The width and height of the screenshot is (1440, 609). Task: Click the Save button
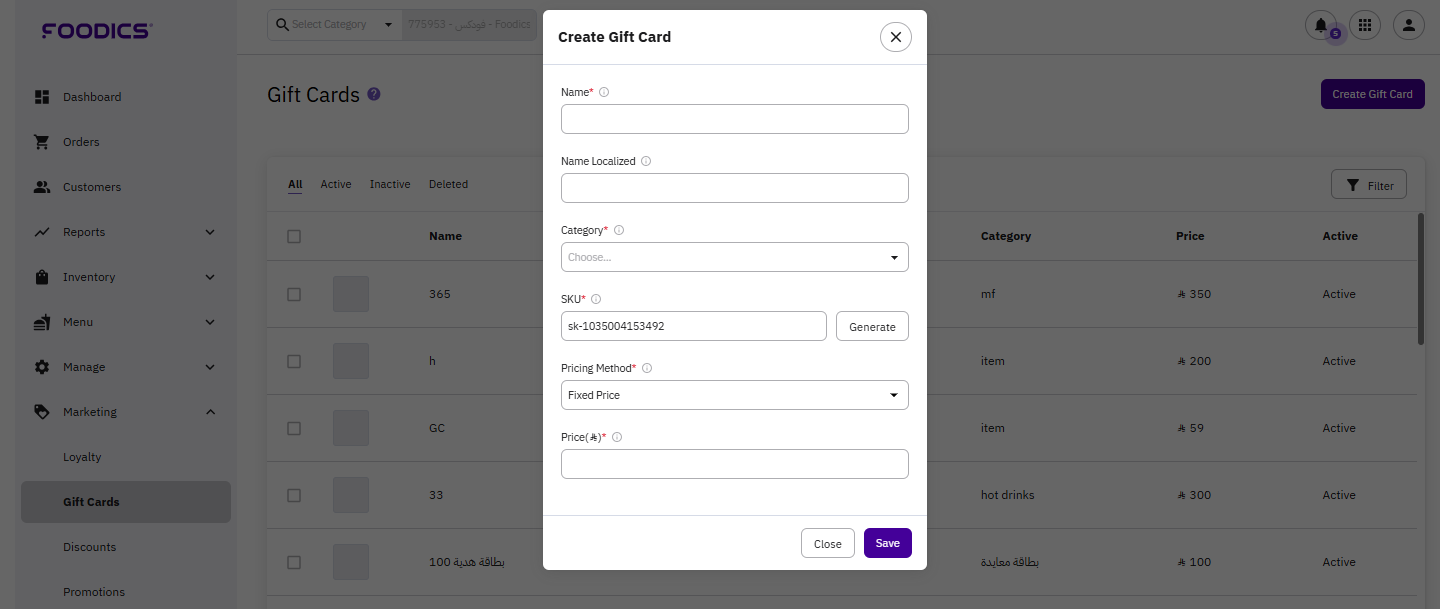pyautogui.click(x=887, y=543)
